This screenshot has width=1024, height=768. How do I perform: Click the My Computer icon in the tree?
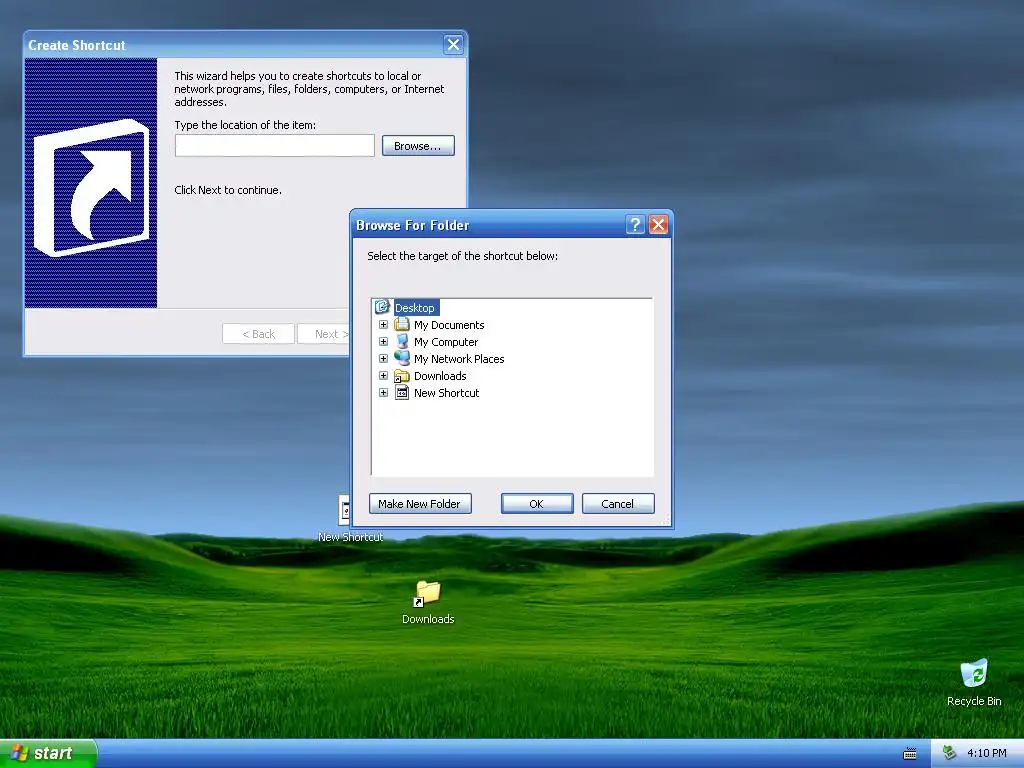coord(402,342)
